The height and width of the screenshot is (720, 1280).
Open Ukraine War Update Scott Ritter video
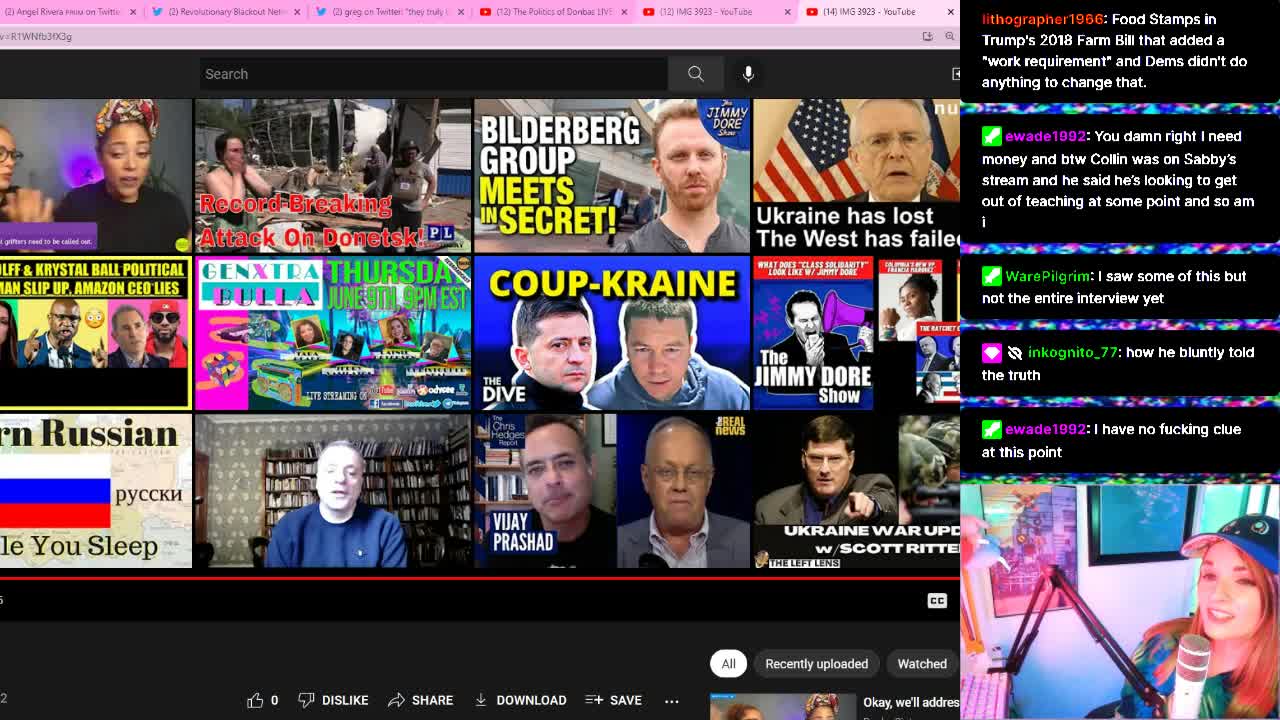(x=856, y=491)
